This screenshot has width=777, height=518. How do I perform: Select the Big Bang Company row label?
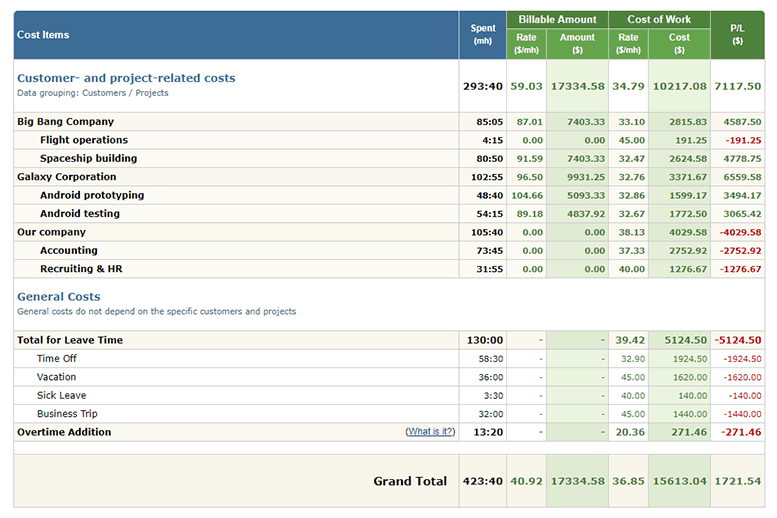(x=65, y=121)
